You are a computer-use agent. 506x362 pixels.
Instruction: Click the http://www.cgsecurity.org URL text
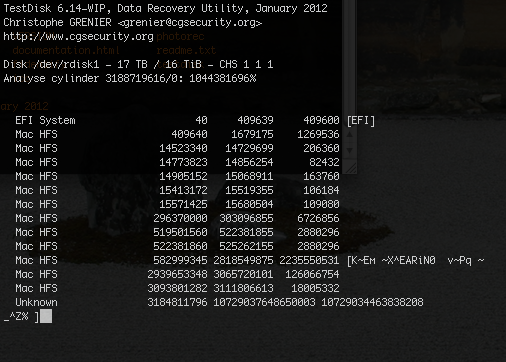78,36
